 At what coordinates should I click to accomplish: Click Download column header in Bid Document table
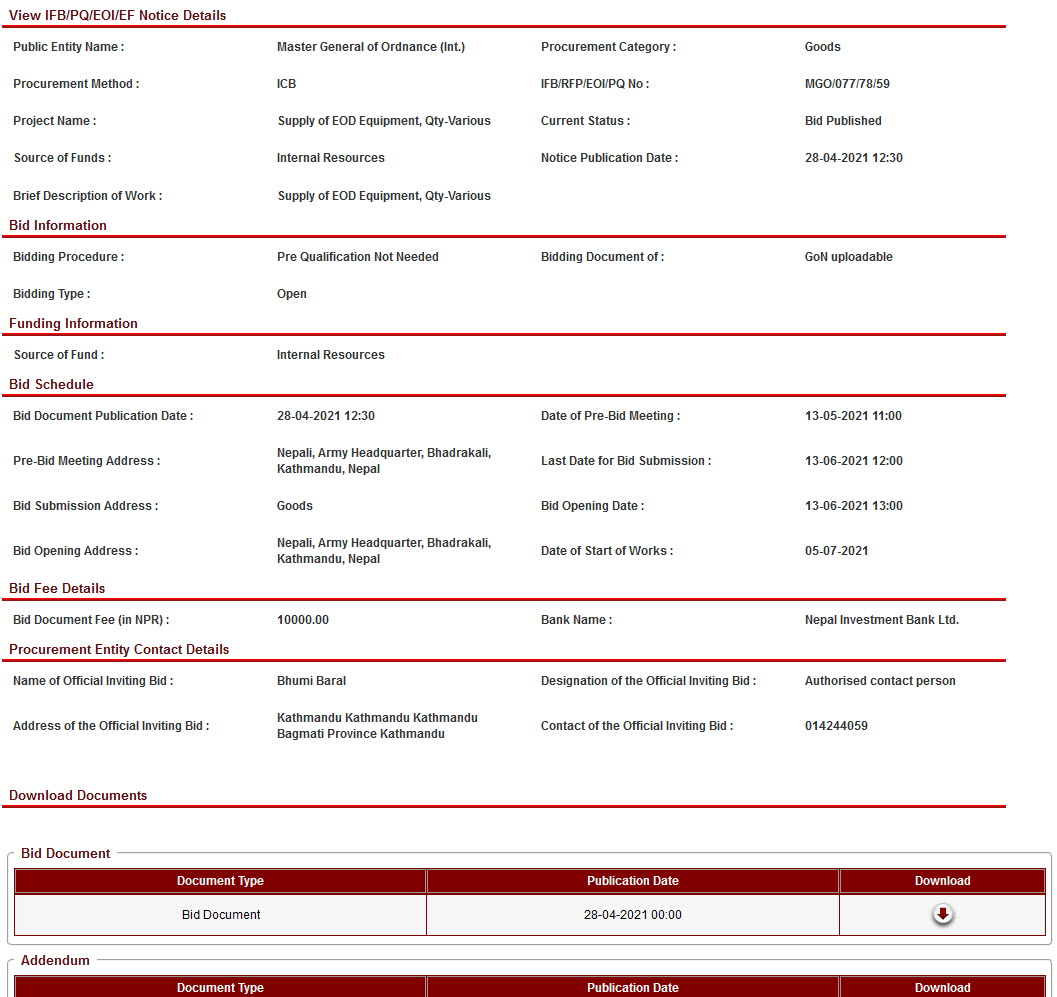point(942,881)
